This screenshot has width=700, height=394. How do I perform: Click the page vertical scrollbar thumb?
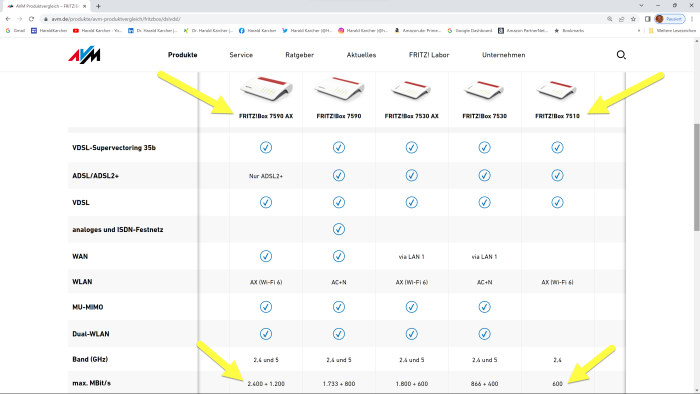696,178
